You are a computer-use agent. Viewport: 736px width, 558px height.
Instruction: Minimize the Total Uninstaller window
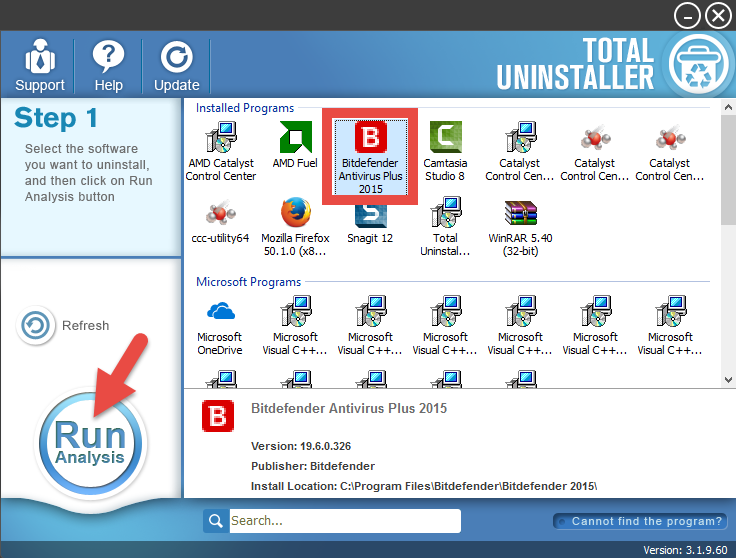point(687,16)
